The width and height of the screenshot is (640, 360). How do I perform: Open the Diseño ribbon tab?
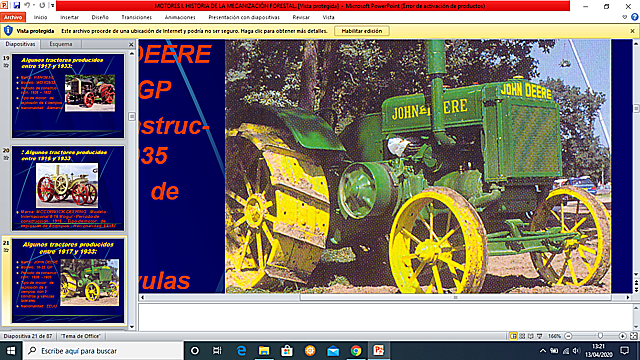click(x=100, y=17)
